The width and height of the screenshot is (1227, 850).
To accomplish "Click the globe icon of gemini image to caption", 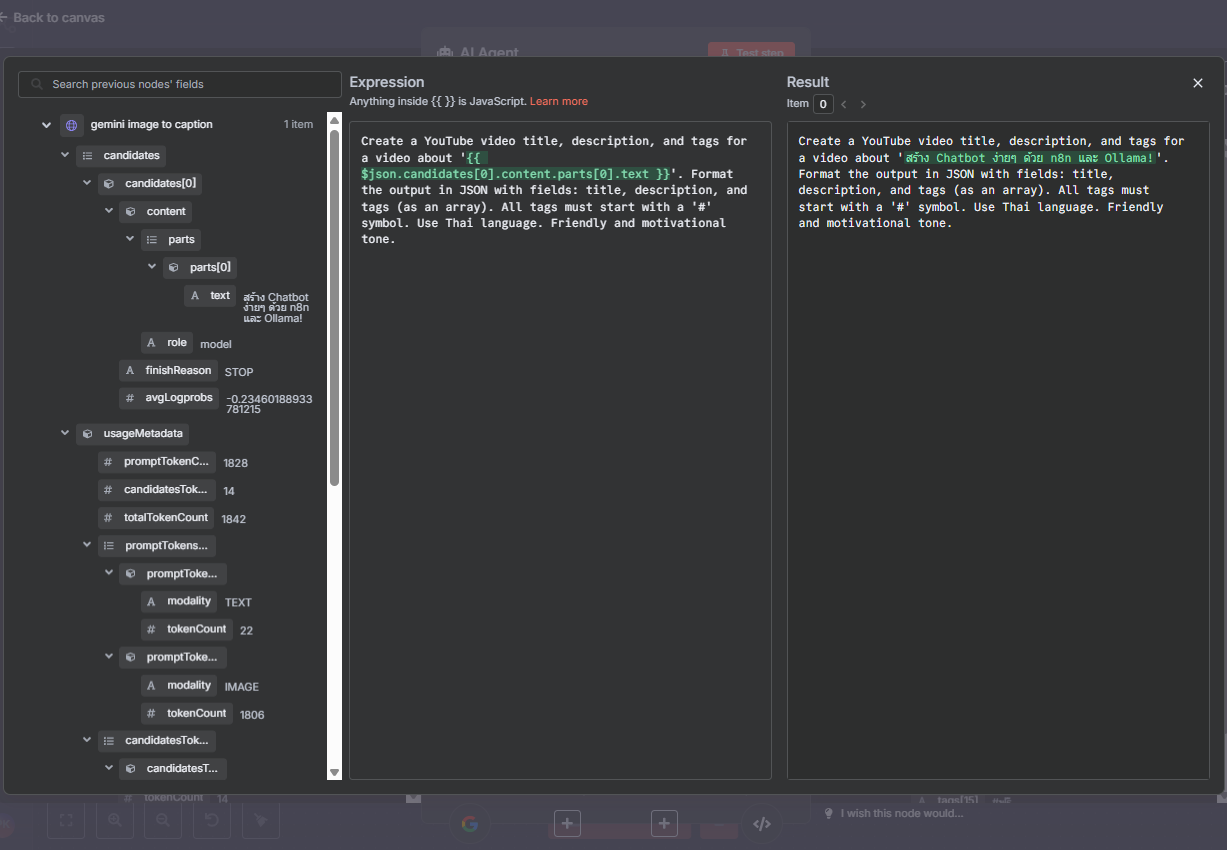I will tap(70, 125).
